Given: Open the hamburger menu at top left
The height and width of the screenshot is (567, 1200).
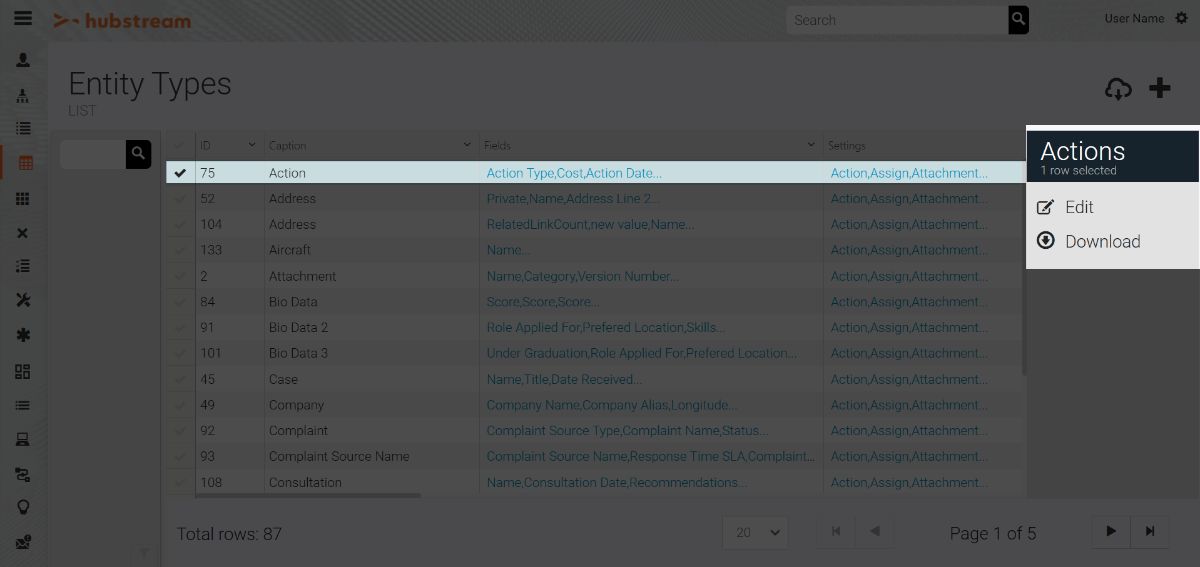Looking at the screenshot, I should [22, 19].
